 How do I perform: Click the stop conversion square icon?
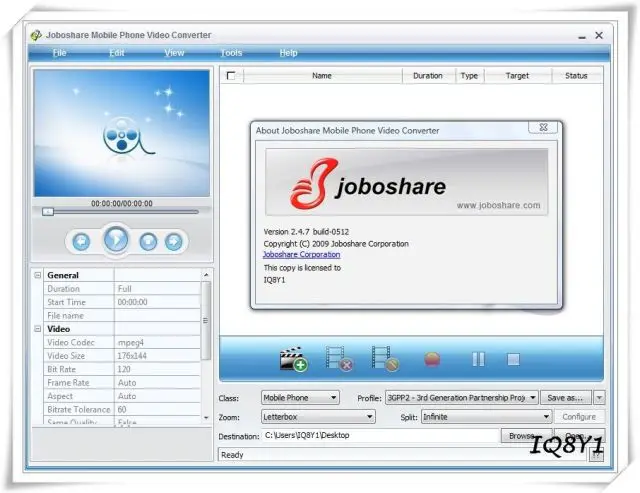click(513, 360)
